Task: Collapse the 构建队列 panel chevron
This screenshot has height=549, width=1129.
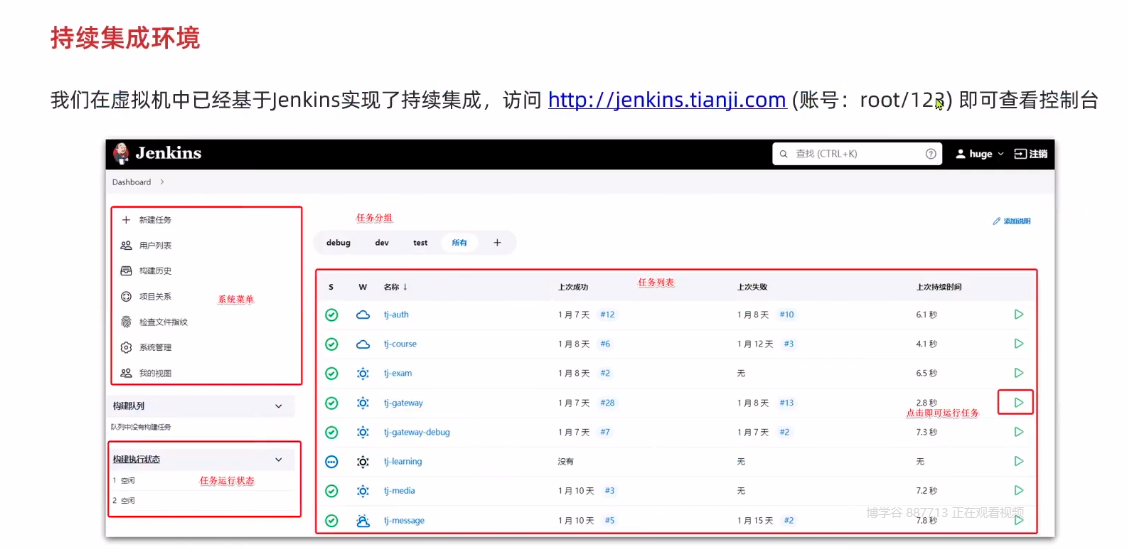Action: (x=279, y=406)
